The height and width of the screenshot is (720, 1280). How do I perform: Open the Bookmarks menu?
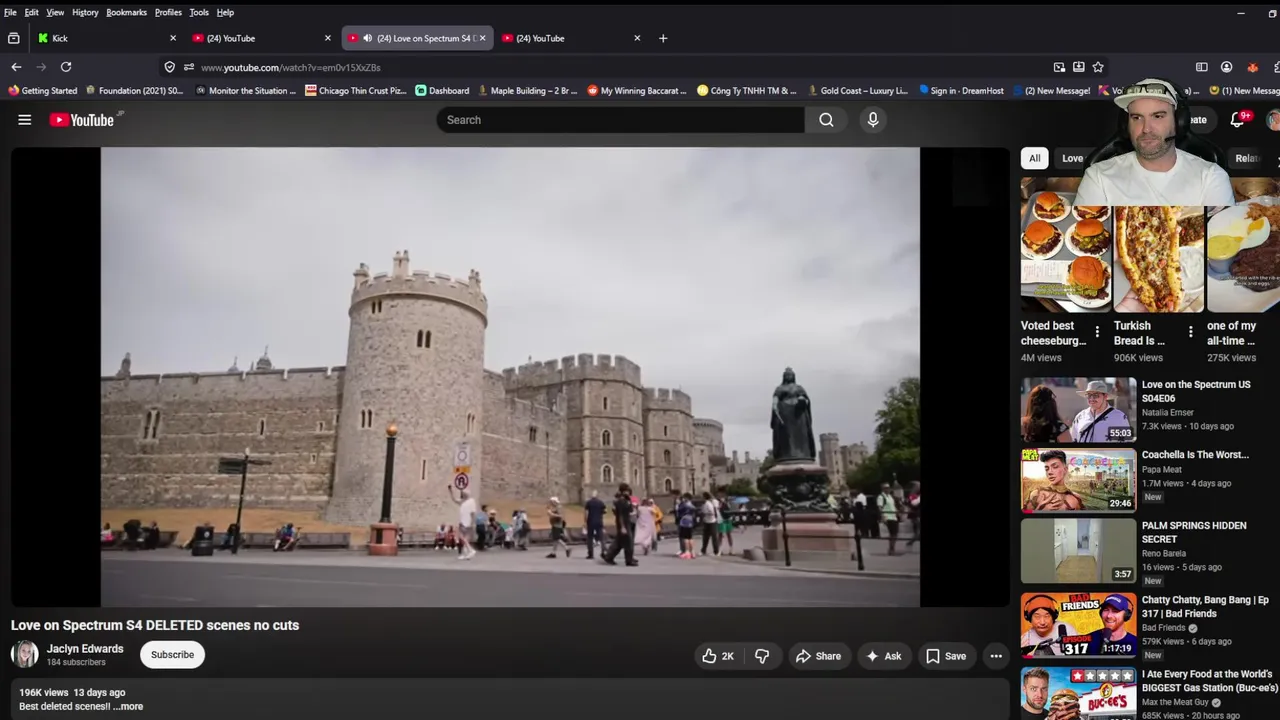pos(127,12)
